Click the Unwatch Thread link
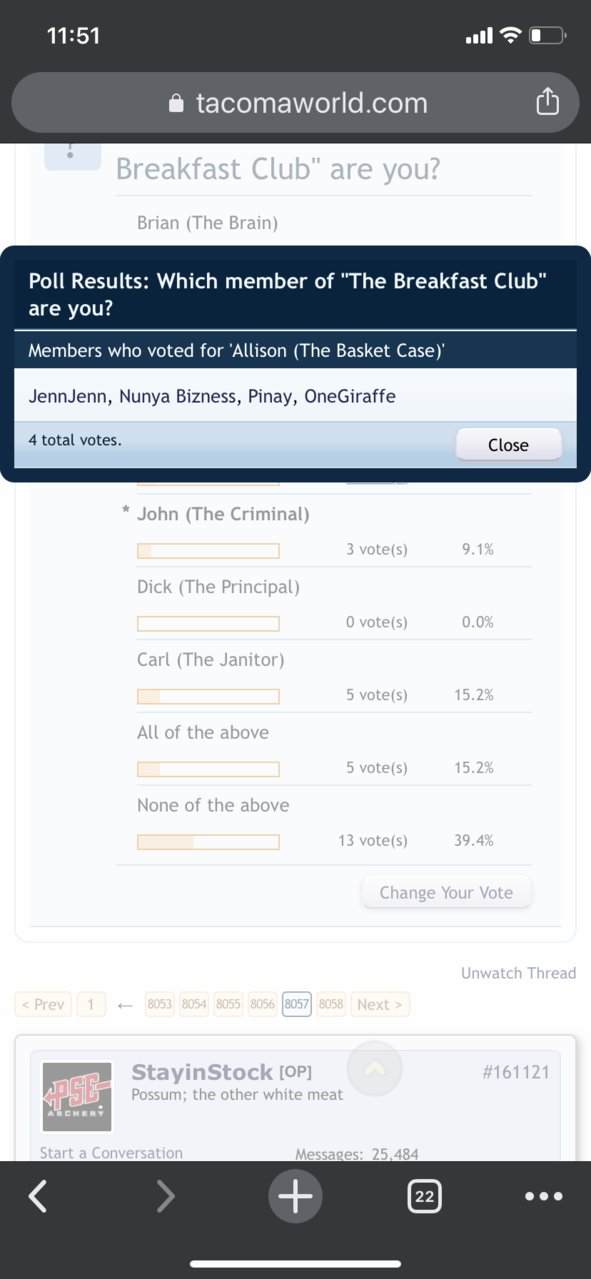Screen dimensions: 591x1279 point(518,972)
